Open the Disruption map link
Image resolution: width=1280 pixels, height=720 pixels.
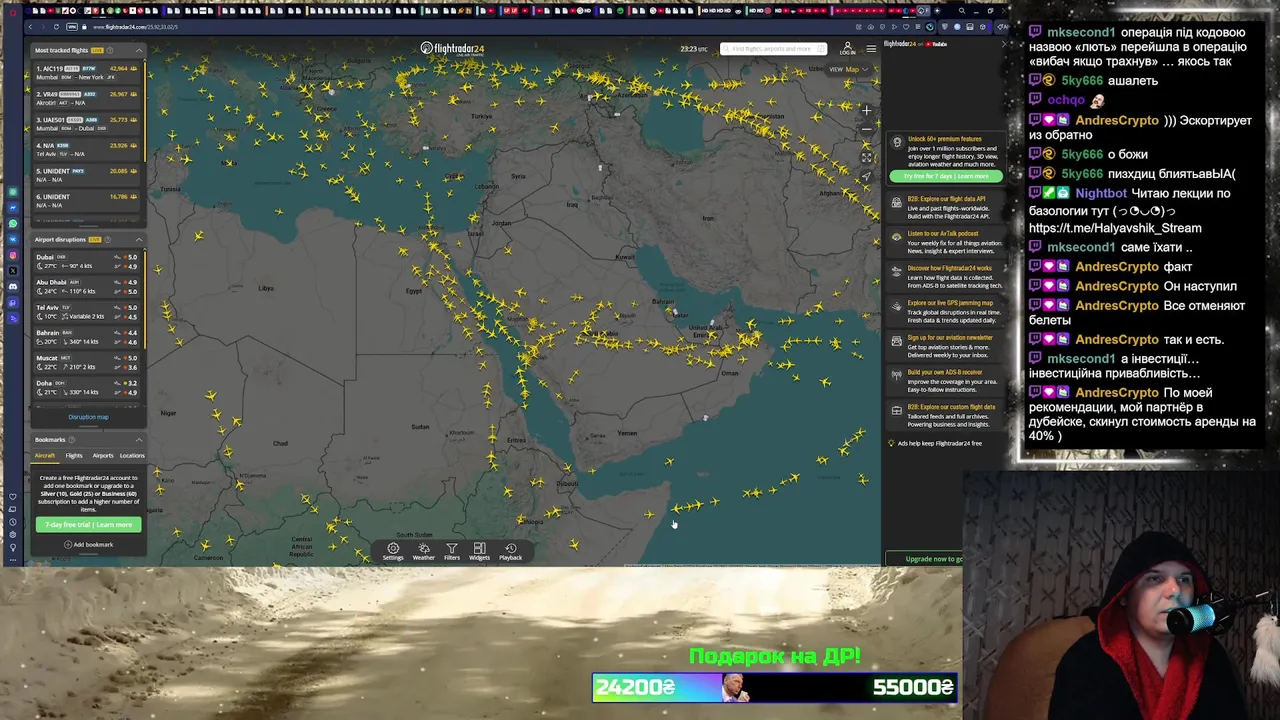pyautogui.click(x=88, y=417)
